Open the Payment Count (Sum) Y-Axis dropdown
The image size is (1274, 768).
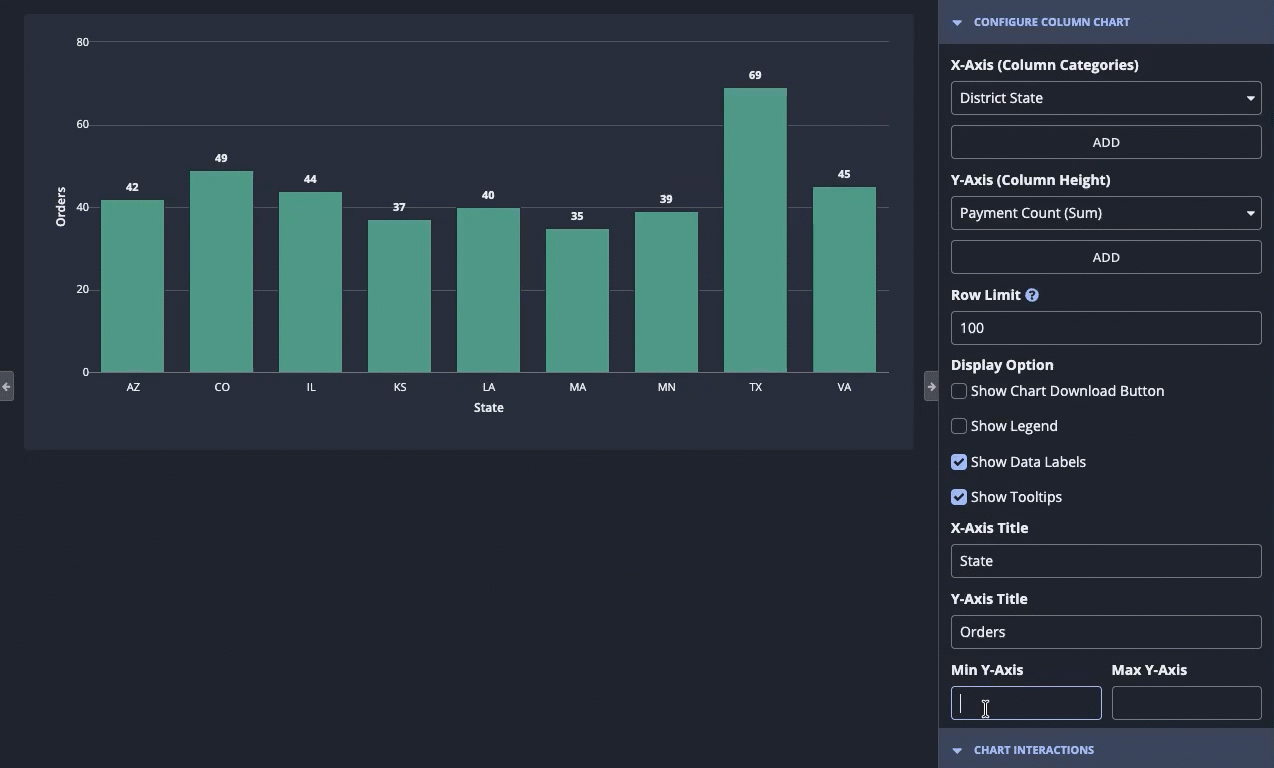click(x=1106, y=213)
